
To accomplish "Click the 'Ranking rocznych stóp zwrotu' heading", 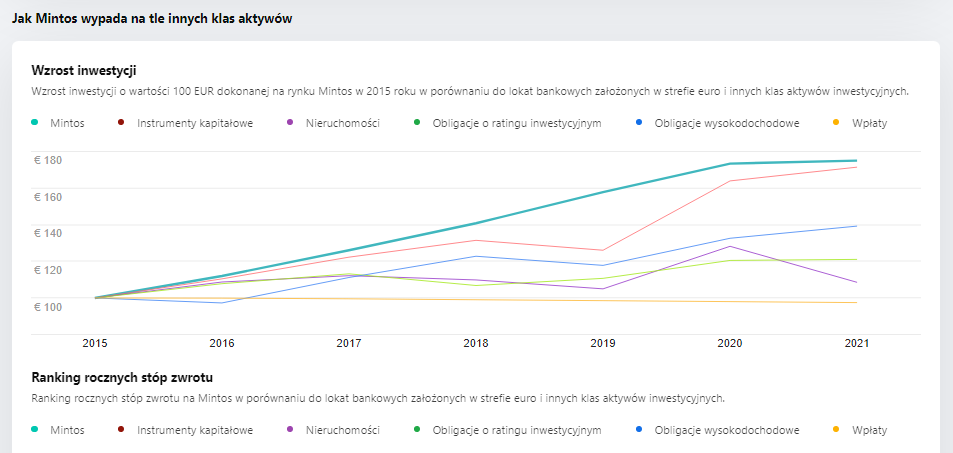I will pyautogui.click(x=122, y=378).
